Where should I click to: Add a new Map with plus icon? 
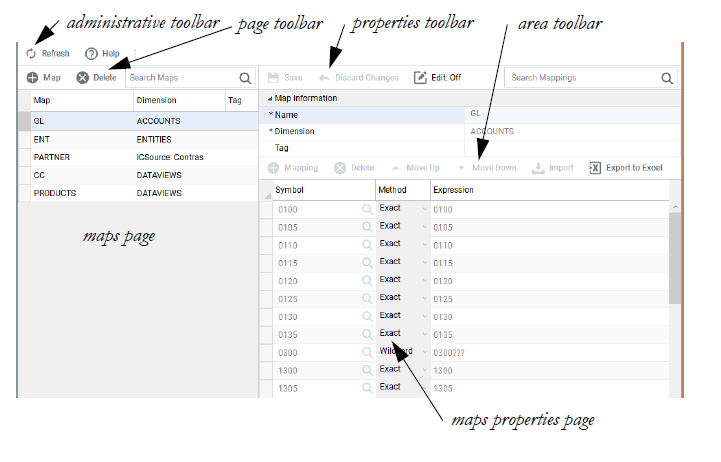point(33,77)
